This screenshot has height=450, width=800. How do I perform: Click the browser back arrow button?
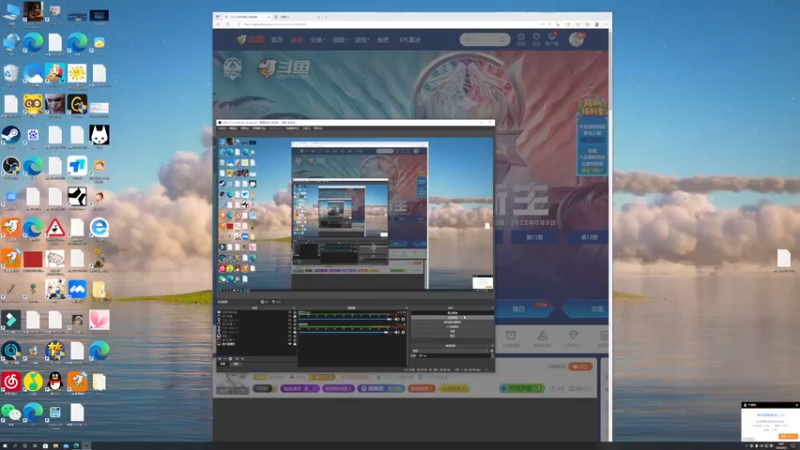coord(219,24)
